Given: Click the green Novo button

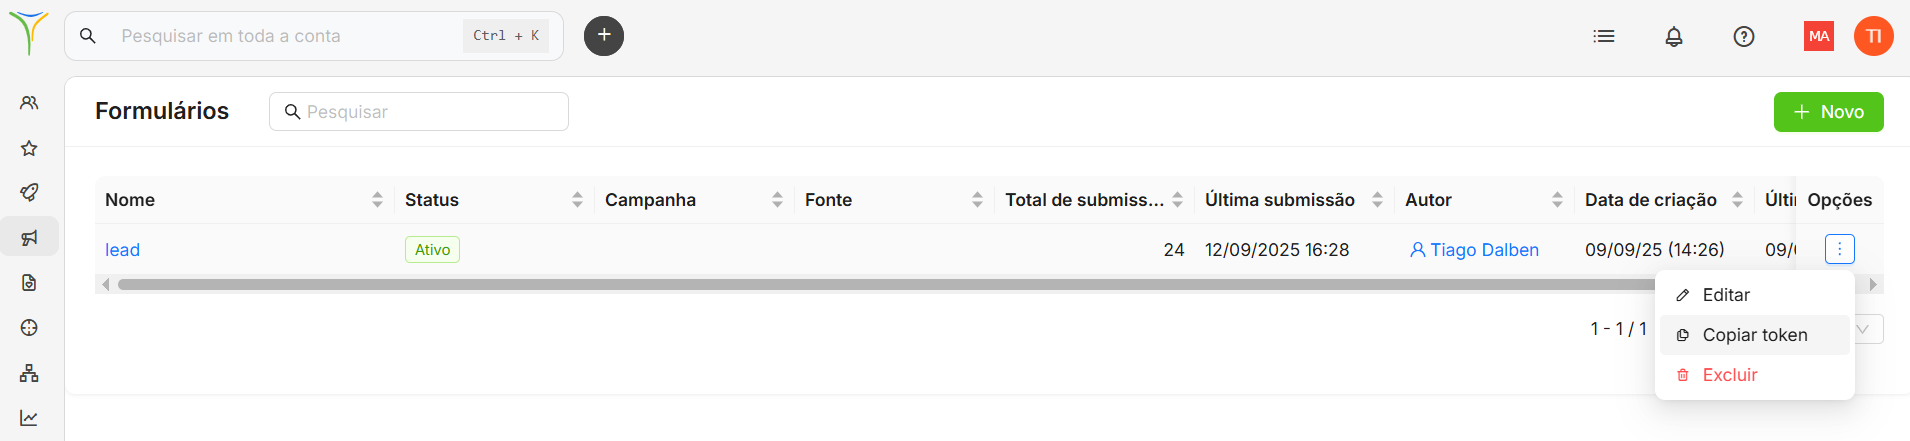Looking at the screenshot, I should coord(1828,112).
